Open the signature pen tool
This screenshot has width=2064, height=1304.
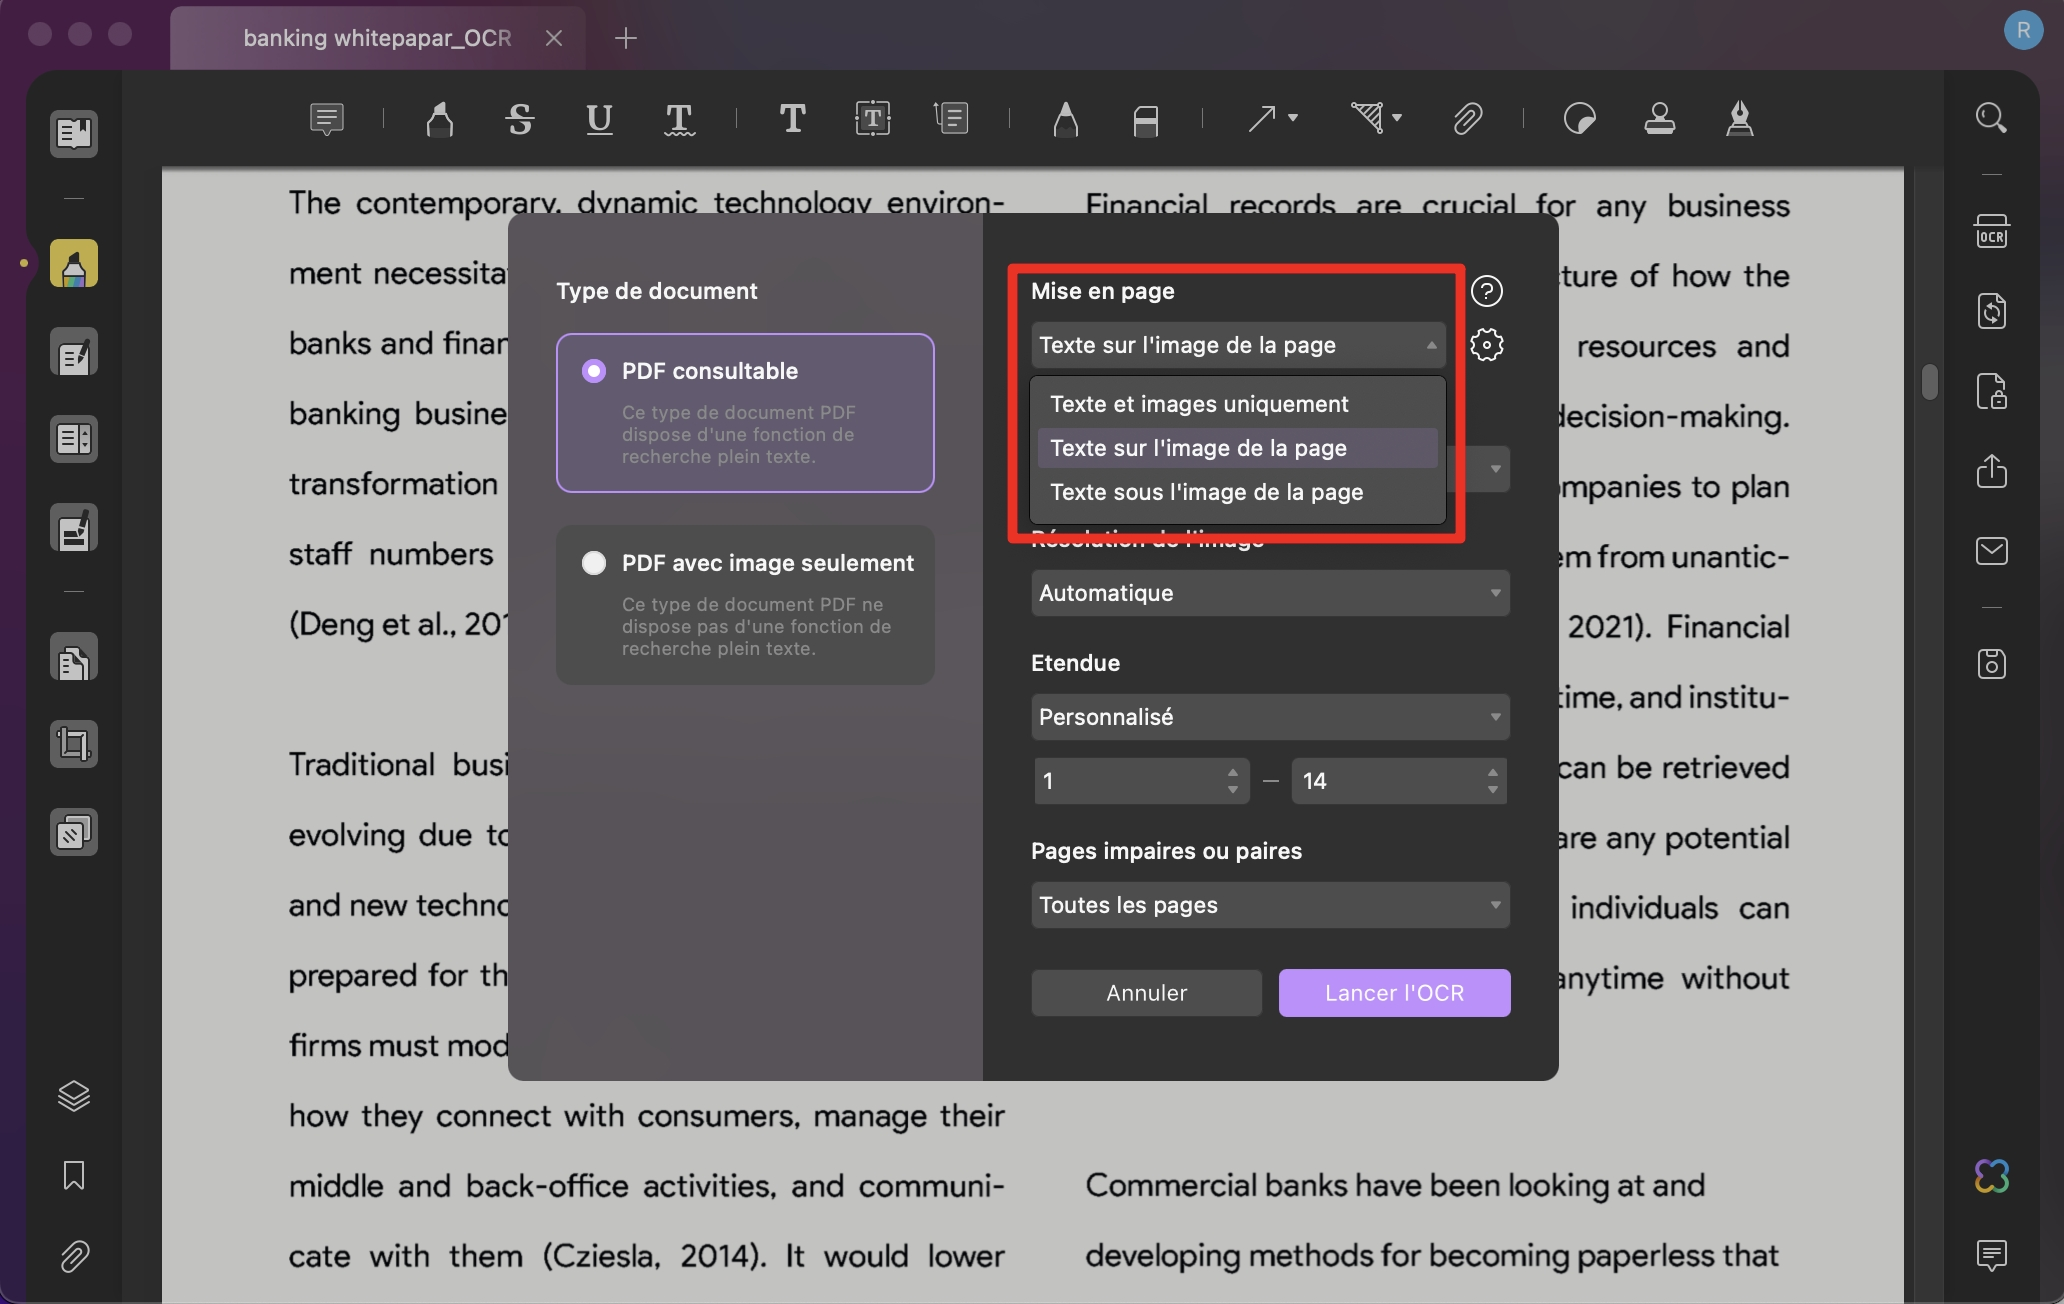click(x=1740, y=119)
